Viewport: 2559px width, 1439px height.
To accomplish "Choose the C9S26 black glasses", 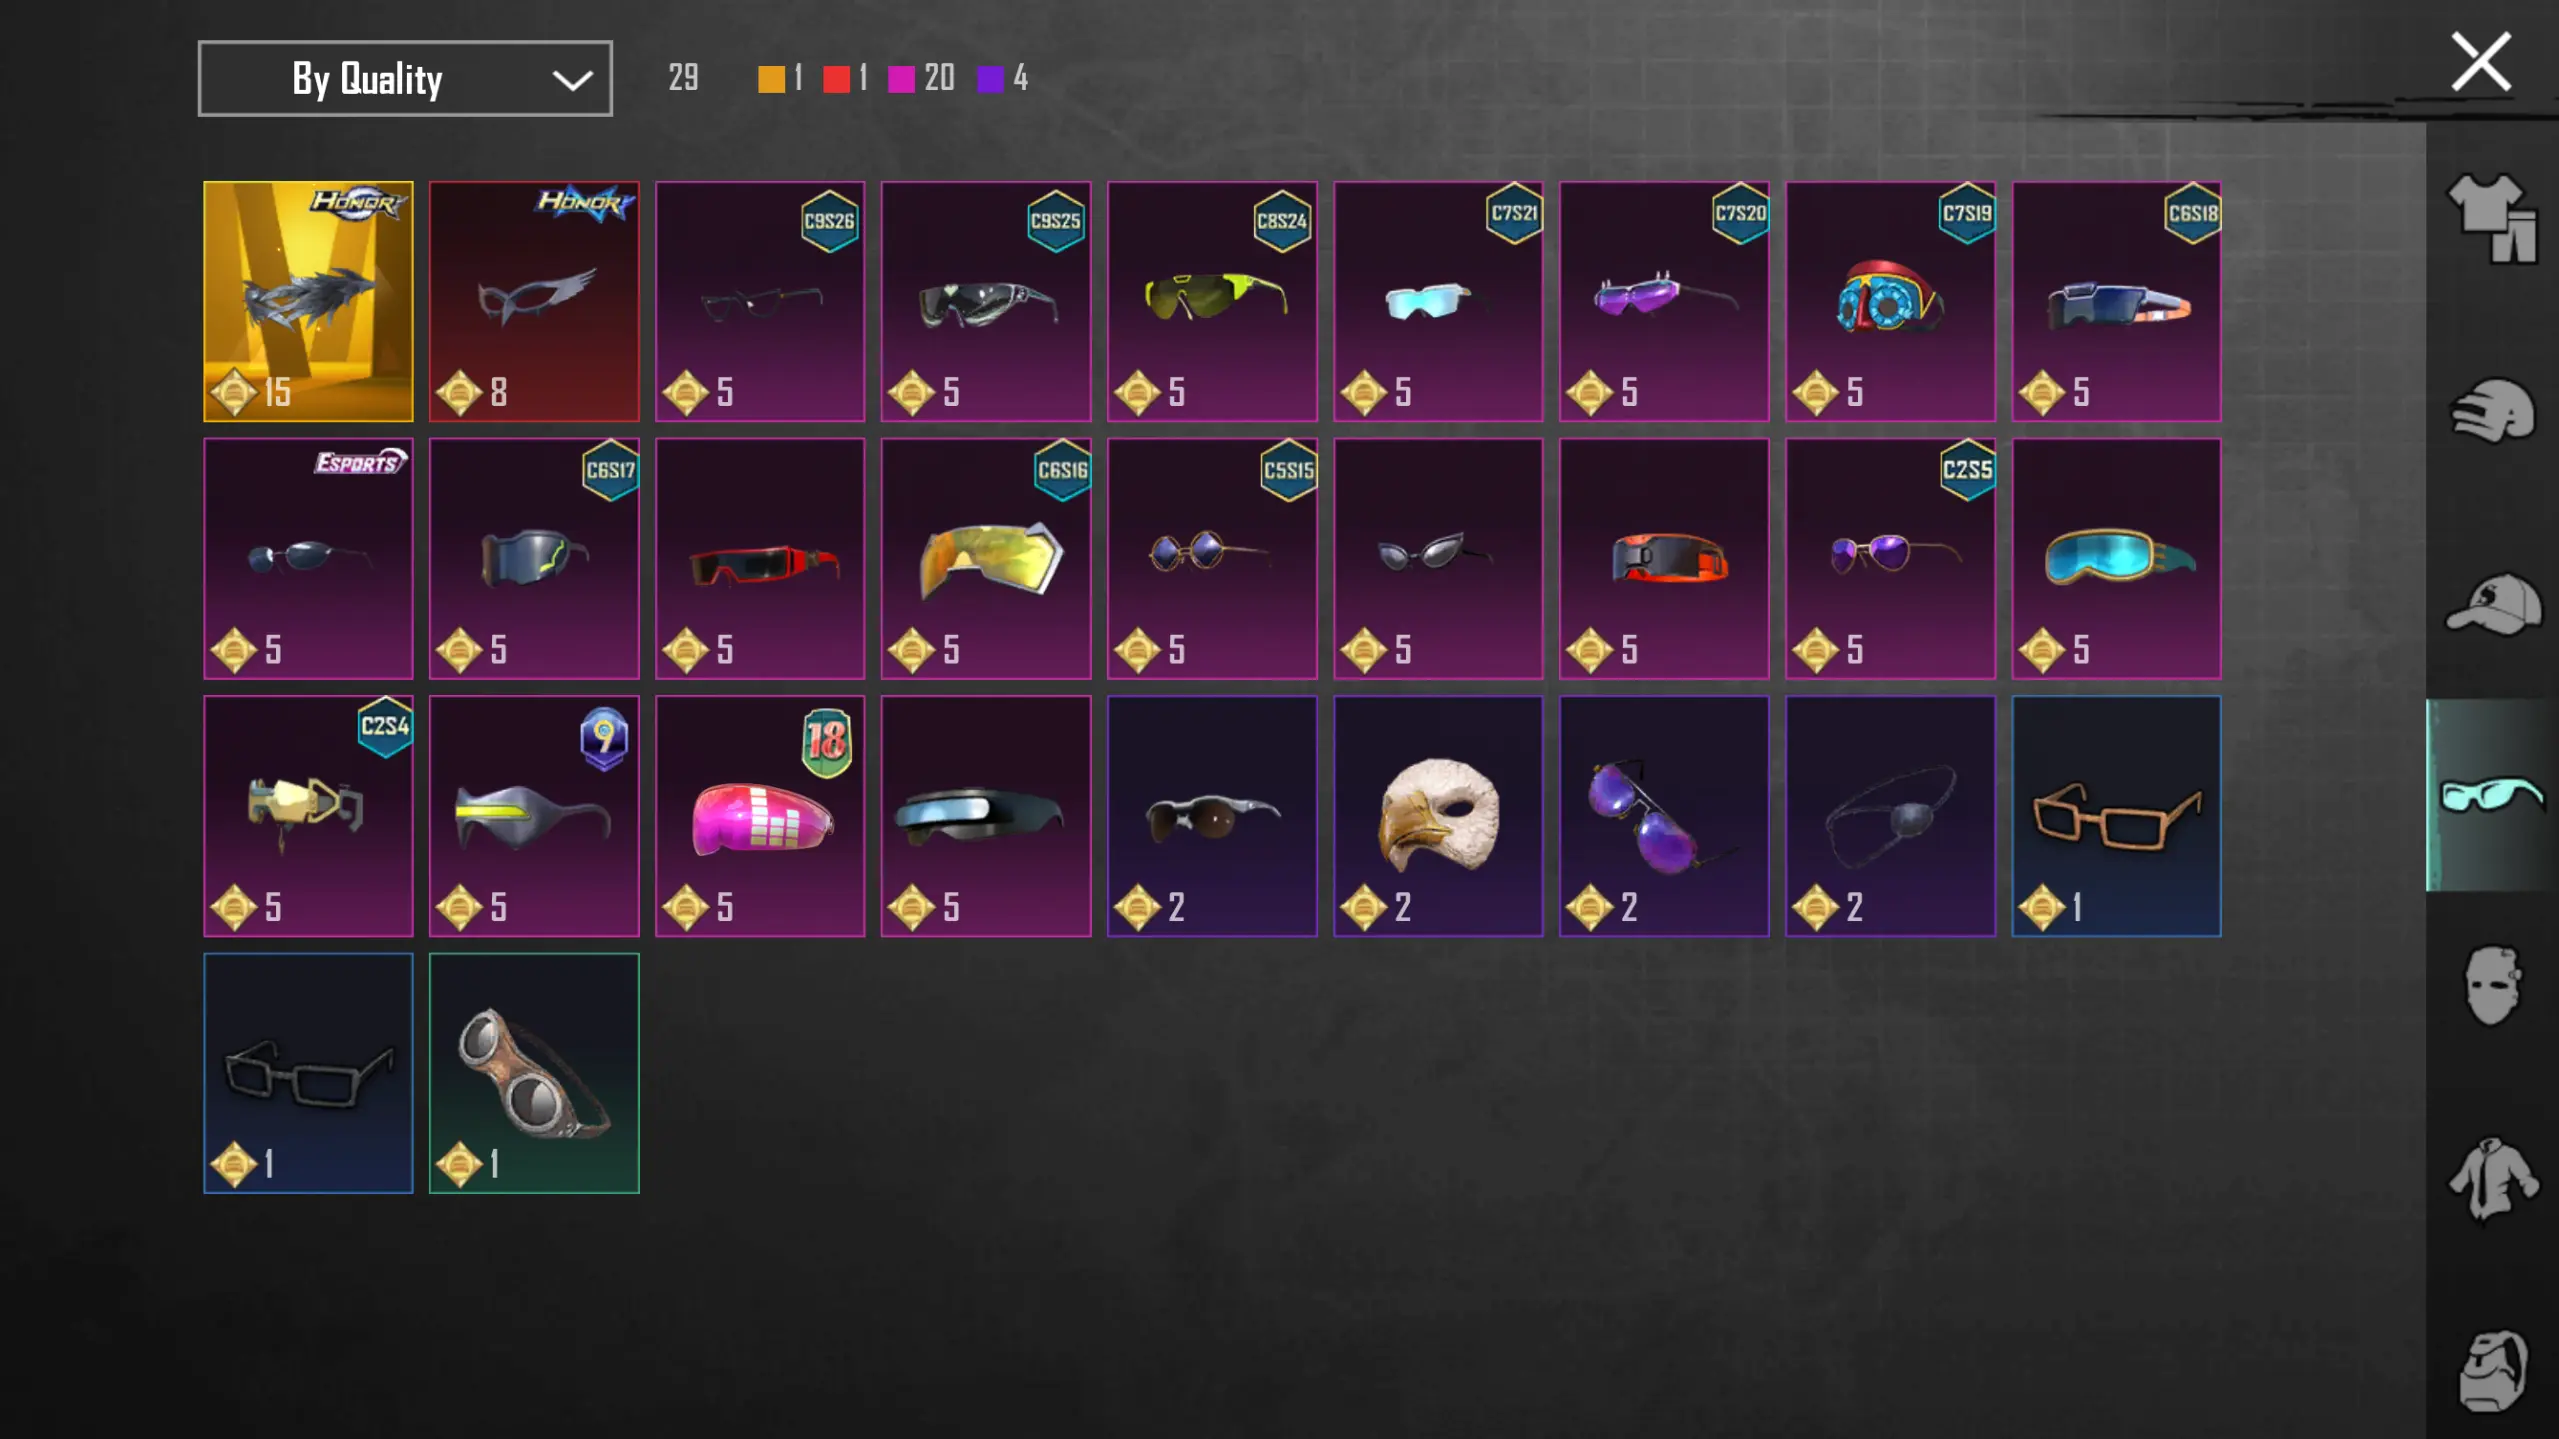I will tap(760, 301).
